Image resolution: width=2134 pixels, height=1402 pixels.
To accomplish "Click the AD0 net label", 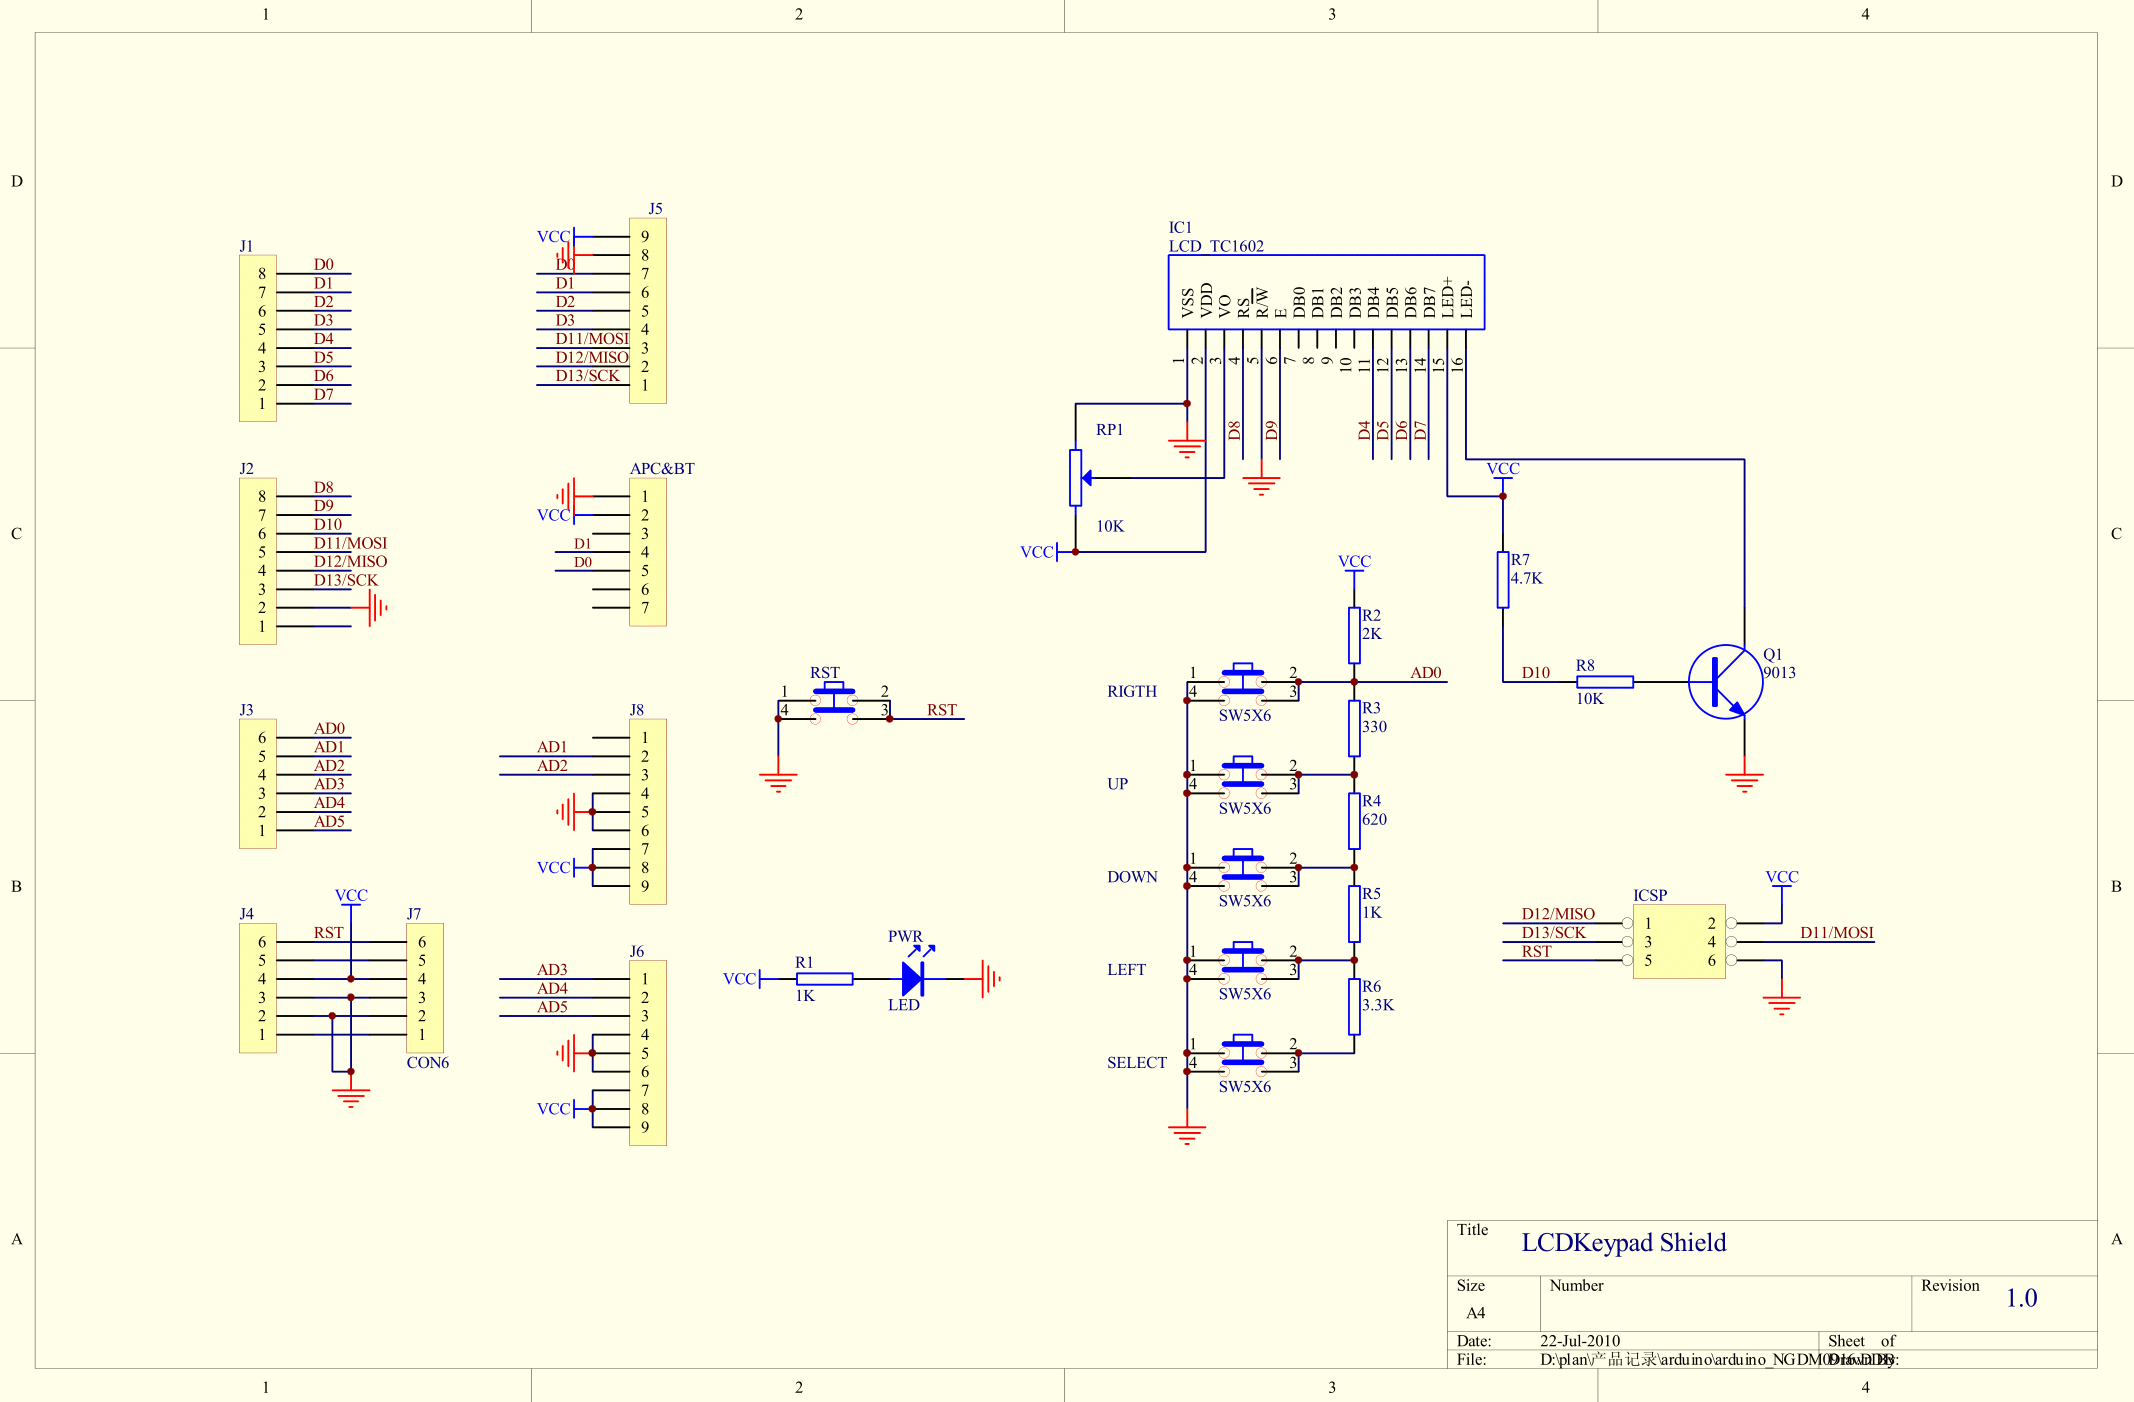I will 1425,673.
